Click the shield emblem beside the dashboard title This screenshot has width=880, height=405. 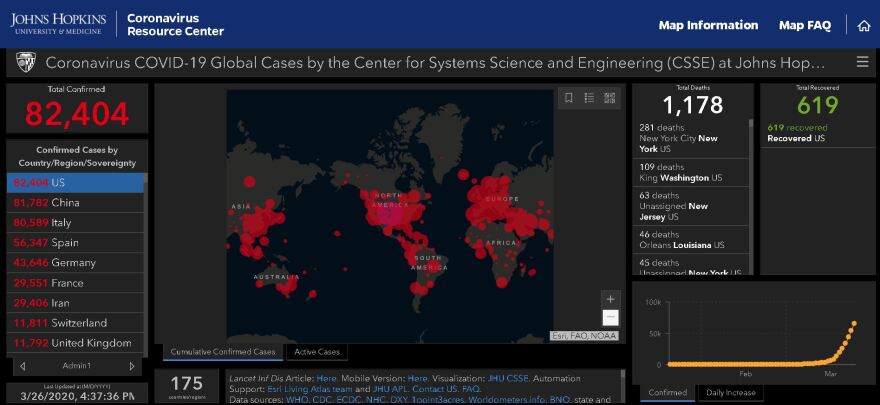(26, 62)
